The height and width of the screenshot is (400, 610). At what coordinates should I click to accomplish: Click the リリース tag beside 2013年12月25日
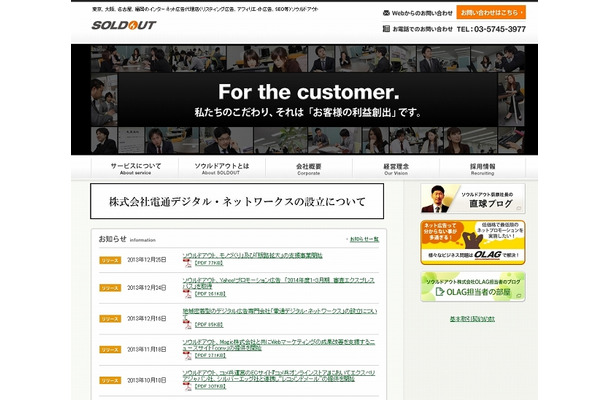tap(110, 260)
